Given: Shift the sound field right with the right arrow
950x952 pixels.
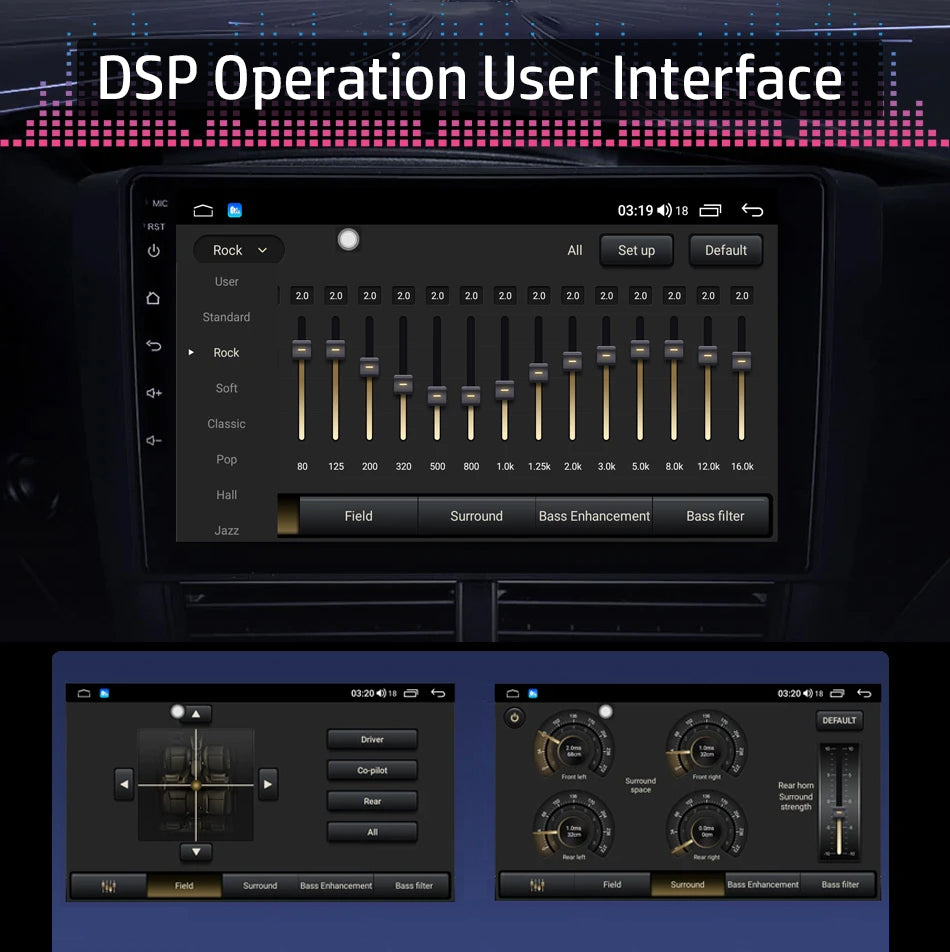Looking at the screenshot, I should [x=268, y=784].
